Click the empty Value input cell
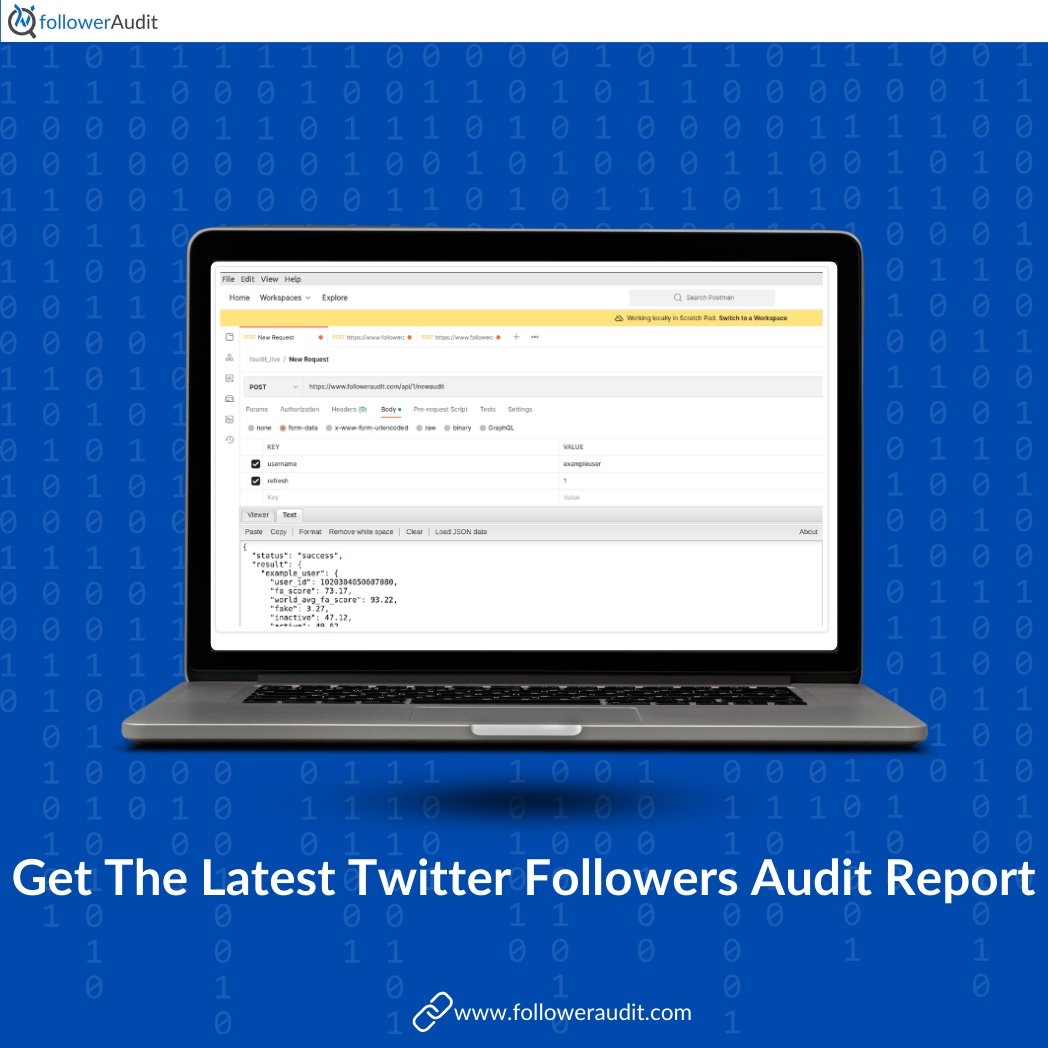The image size is (1048, 1048). (690, 497)
